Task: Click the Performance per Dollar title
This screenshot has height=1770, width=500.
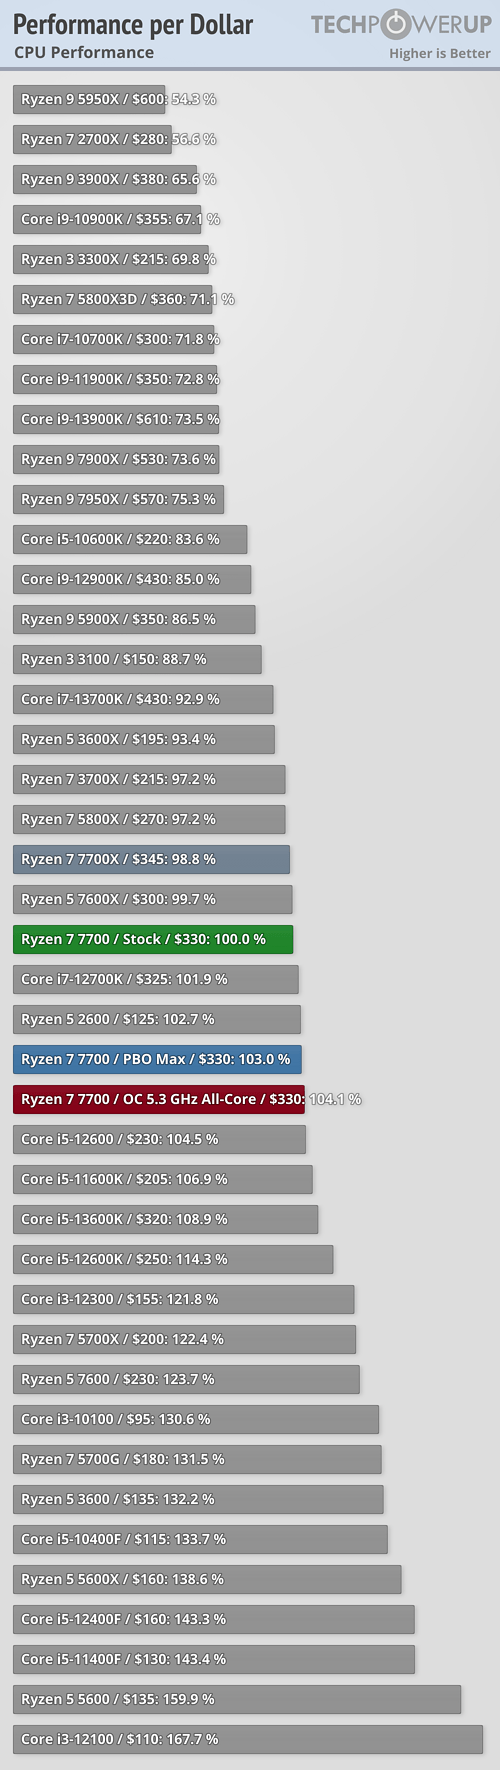Action: pos(133,25)
